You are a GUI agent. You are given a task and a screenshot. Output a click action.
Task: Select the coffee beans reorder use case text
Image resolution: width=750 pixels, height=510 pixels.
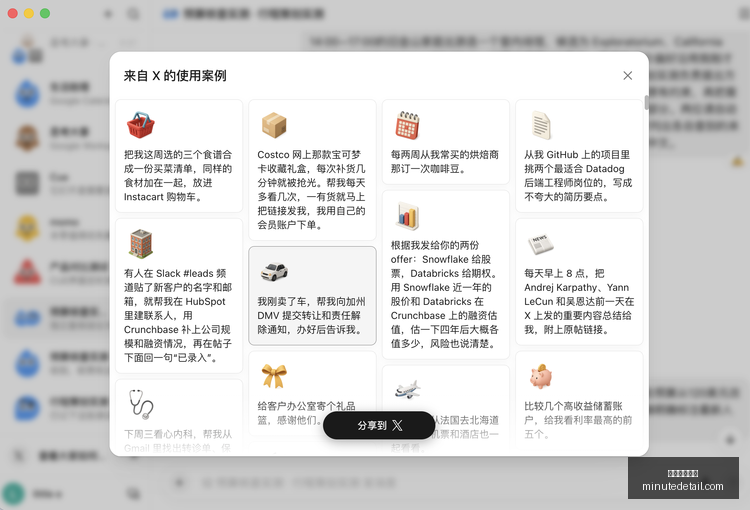point(445,162)
